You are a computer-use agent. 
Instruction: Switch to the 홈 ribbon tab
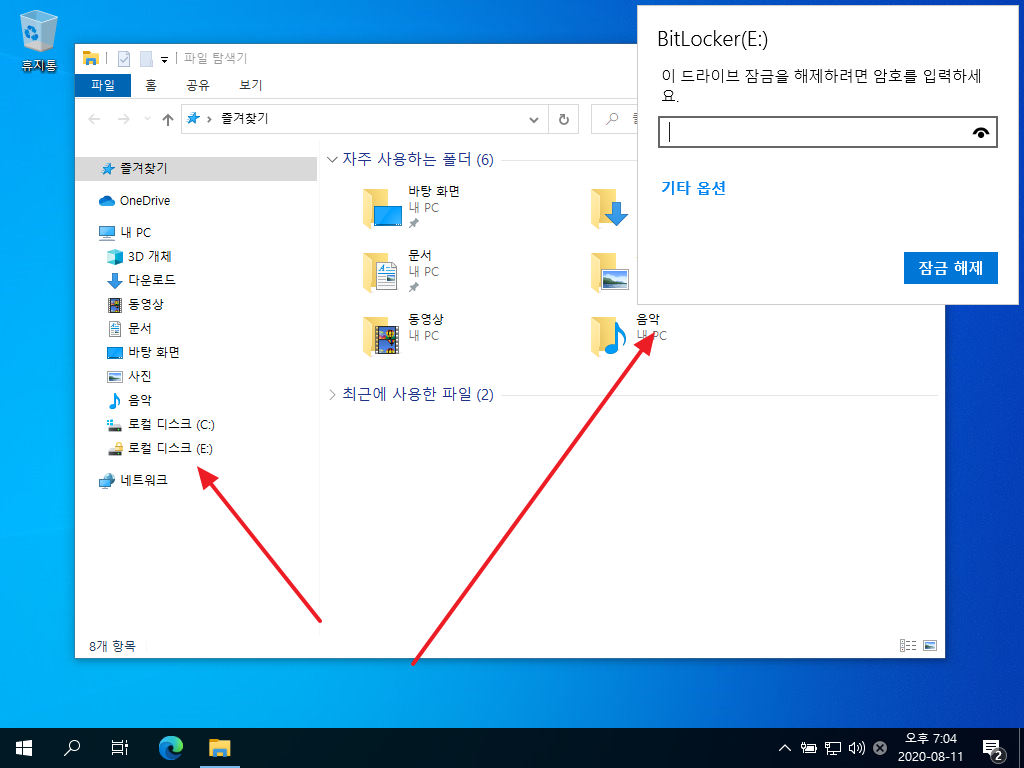pos(151,85)
